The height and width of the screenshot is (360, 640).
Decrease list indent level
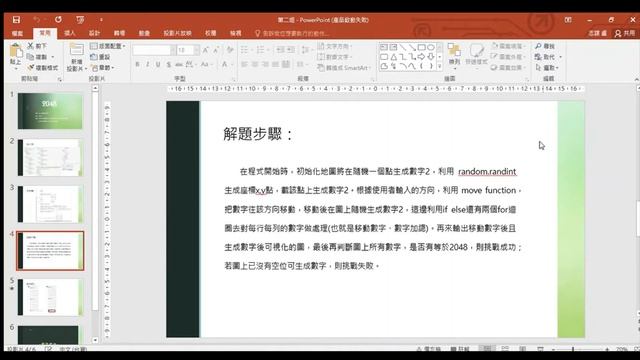[280, 50]
